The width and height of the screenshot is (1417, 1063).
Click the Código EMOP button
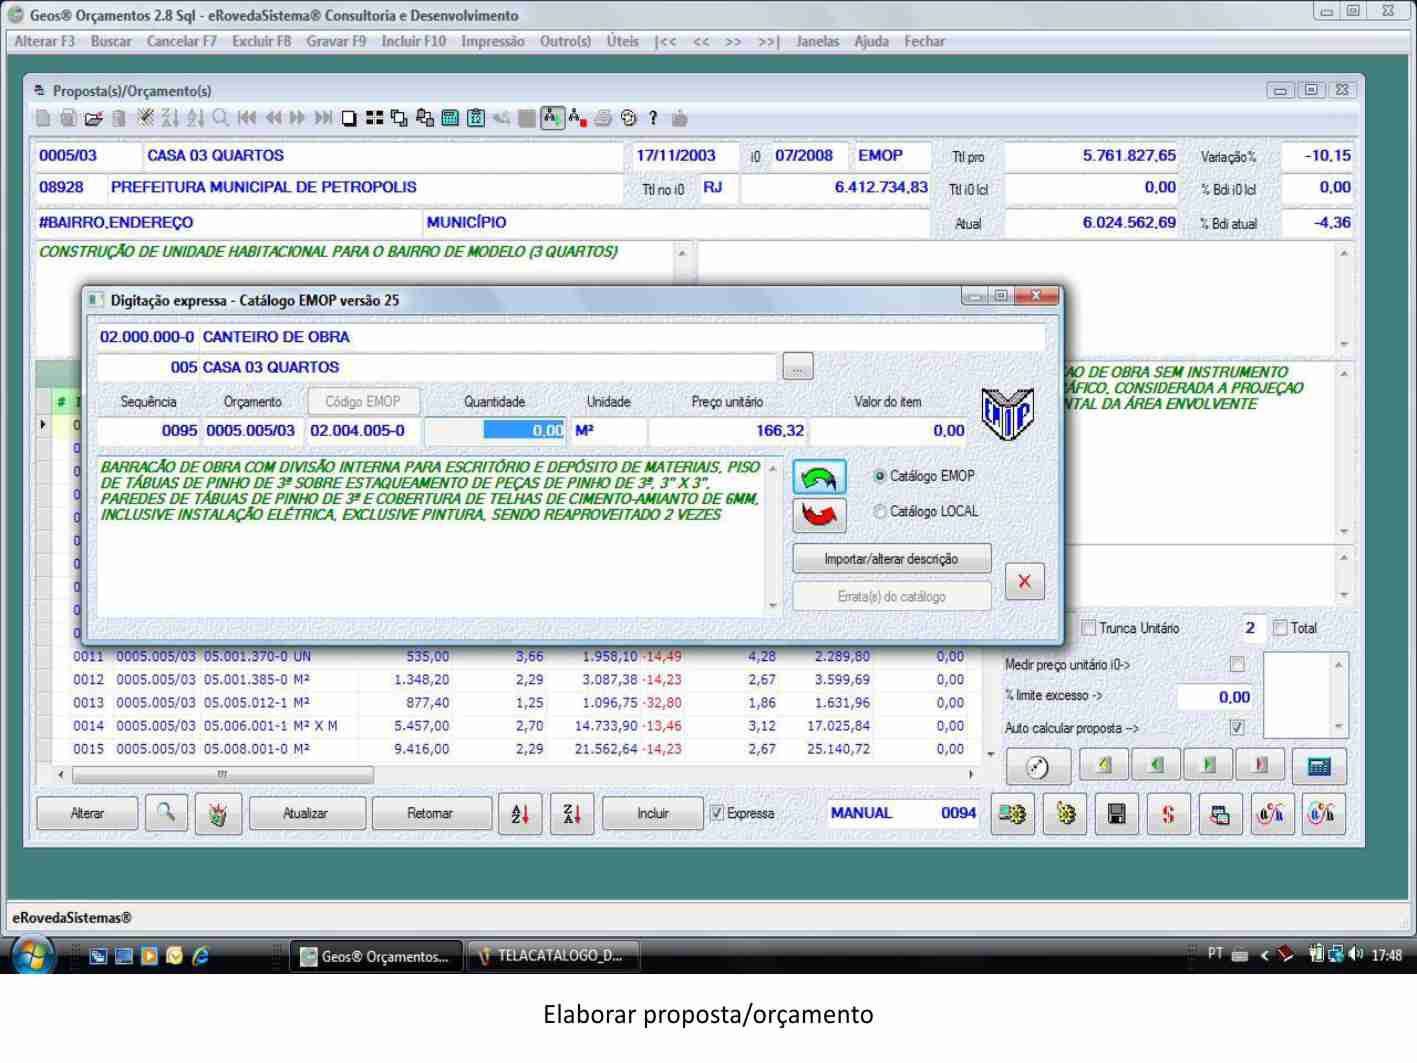(x=363, y=401)
